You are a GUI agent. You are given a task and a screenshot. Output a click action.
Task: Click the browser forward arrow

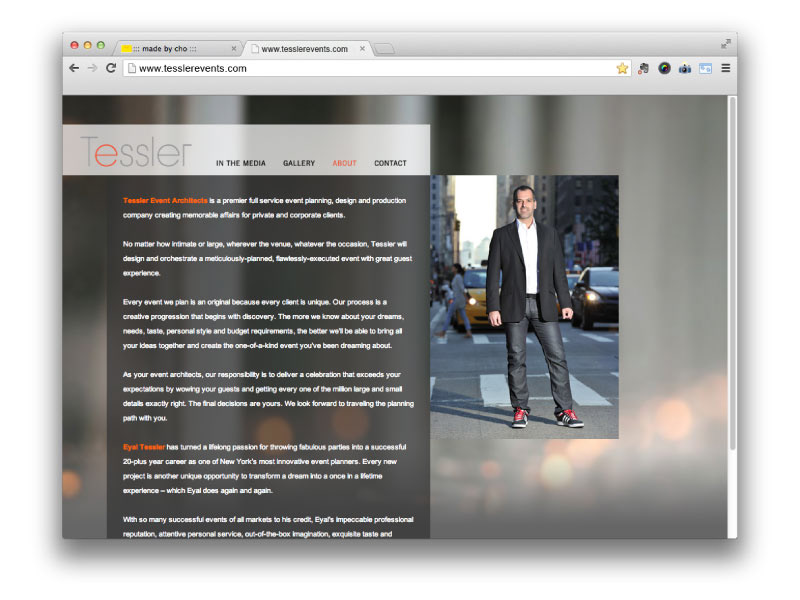pyautogui.click(x=92, y=68)
